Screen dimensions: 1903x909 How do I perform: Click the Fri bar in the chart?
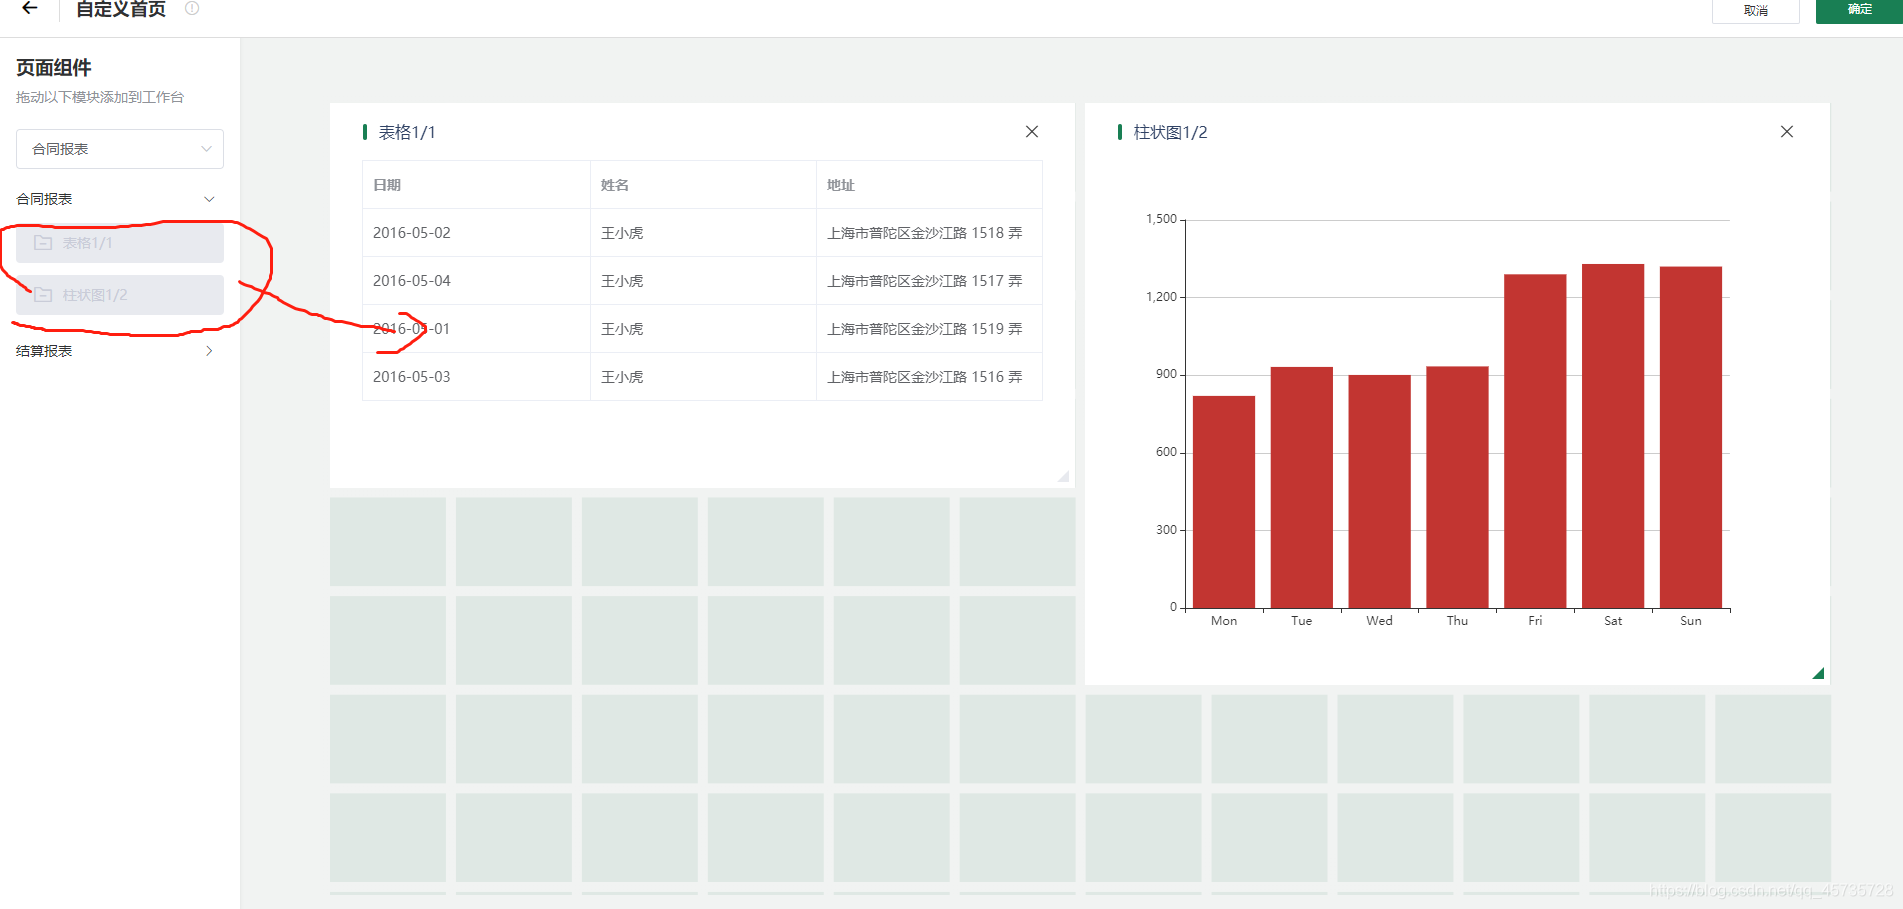1535,441
